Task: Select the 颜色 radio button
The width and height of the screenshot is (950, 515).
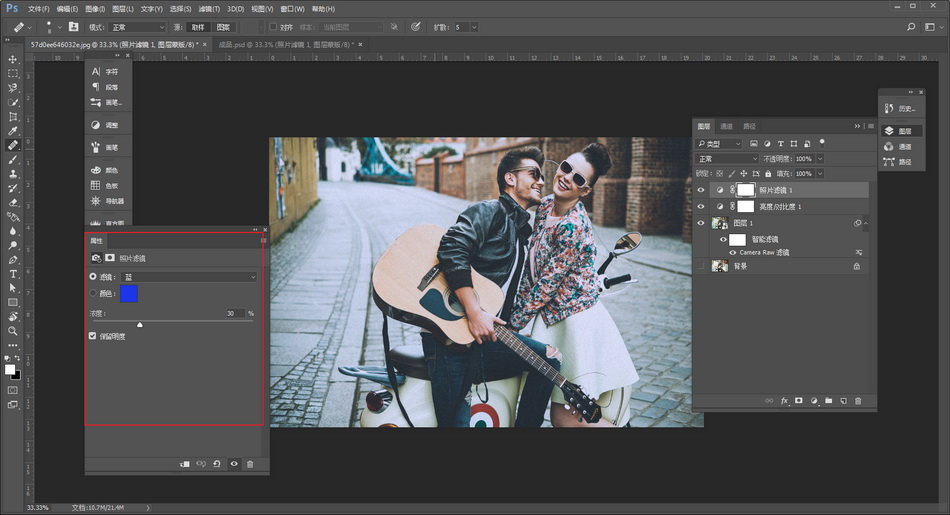Action: 94,293
